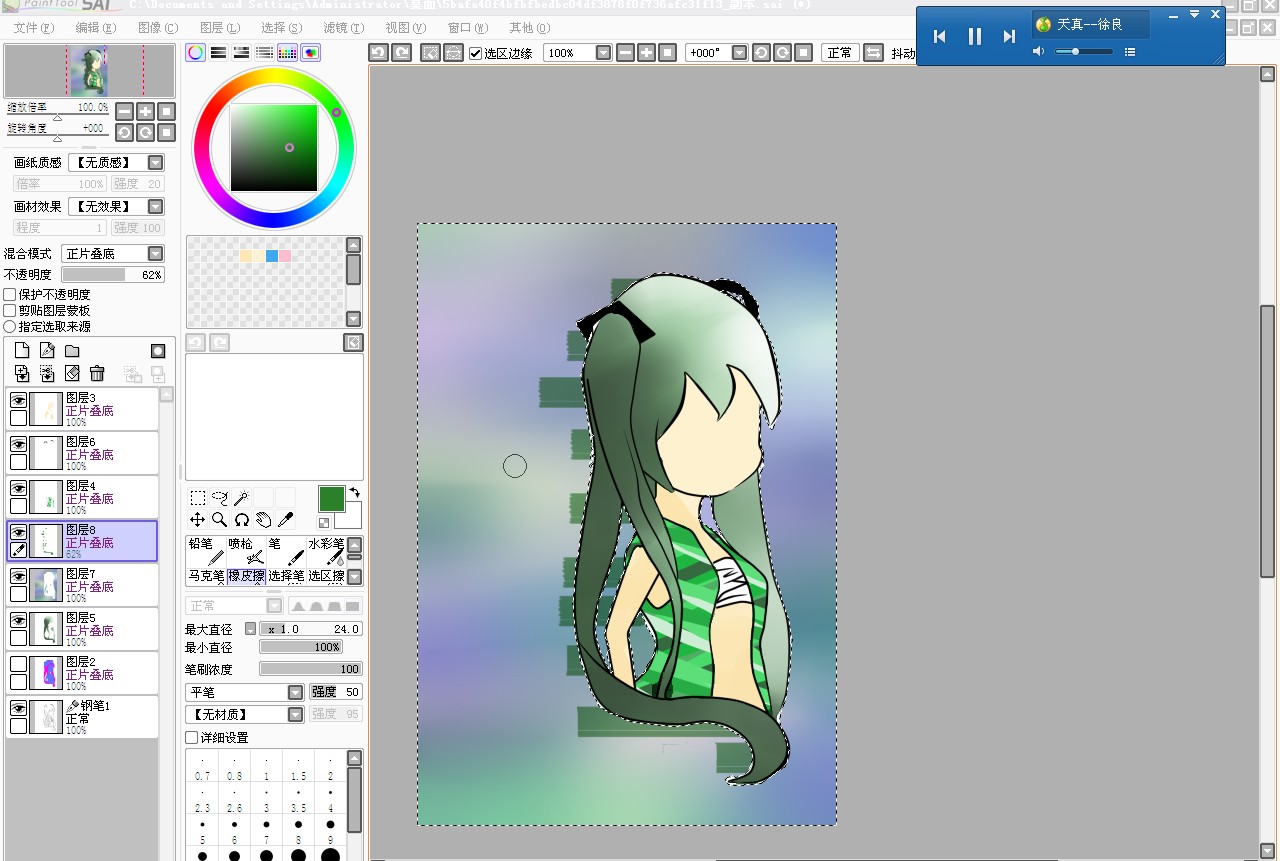Open the 图层 menu

[x=220, y=28]
